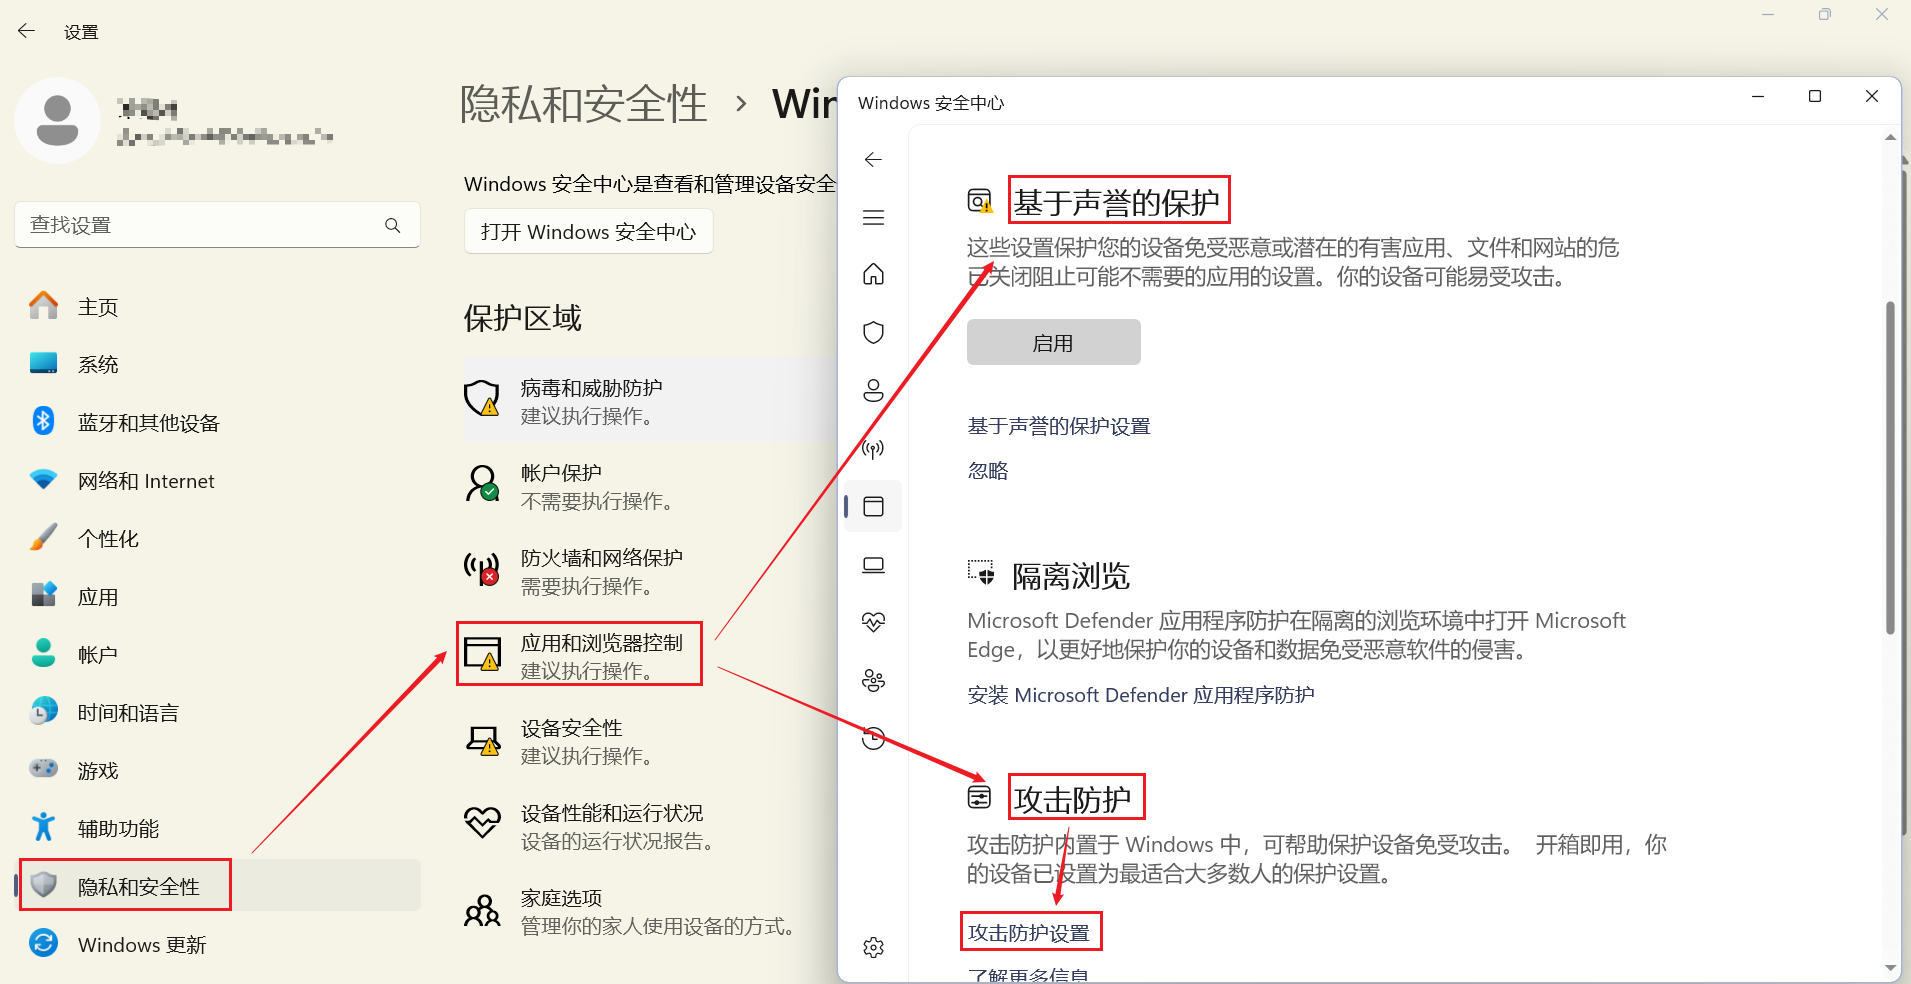Close the Windows 安全中心 window
Image resolution: width=1911 pixels, height=984 pixels.
pyautogui.click(x=1872, y=96)
